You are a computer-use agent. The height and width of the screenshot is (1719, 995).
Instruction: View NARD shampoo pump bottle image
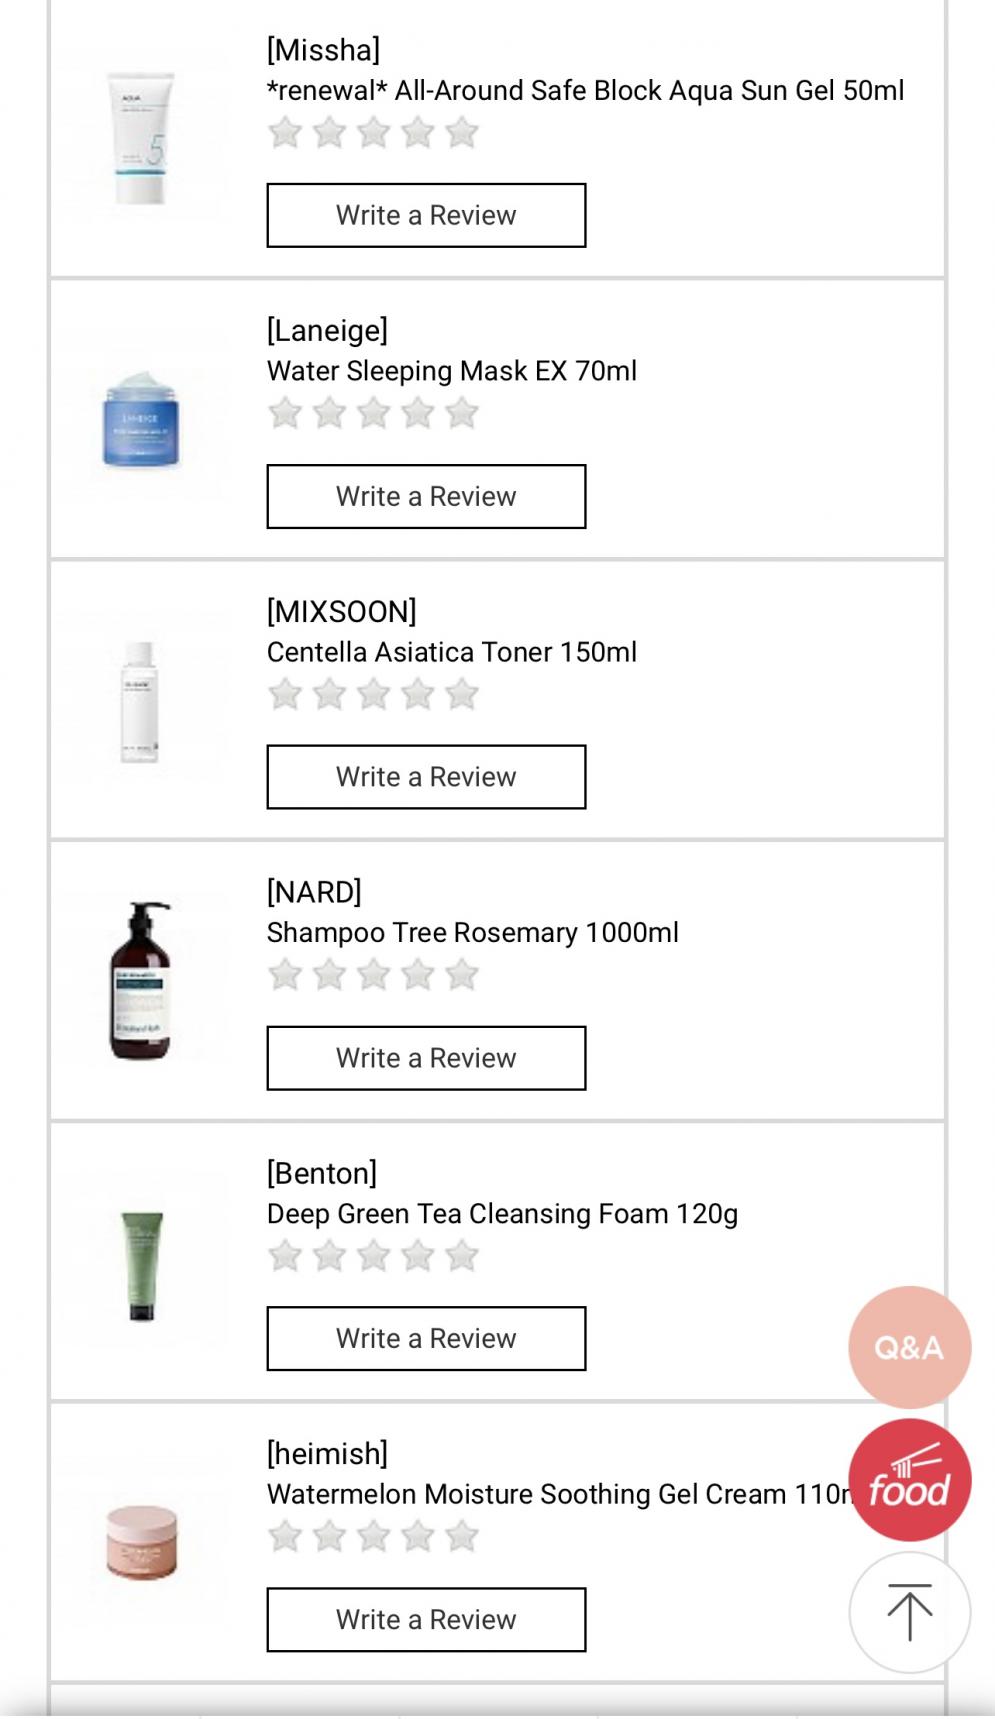pos(141,980)
